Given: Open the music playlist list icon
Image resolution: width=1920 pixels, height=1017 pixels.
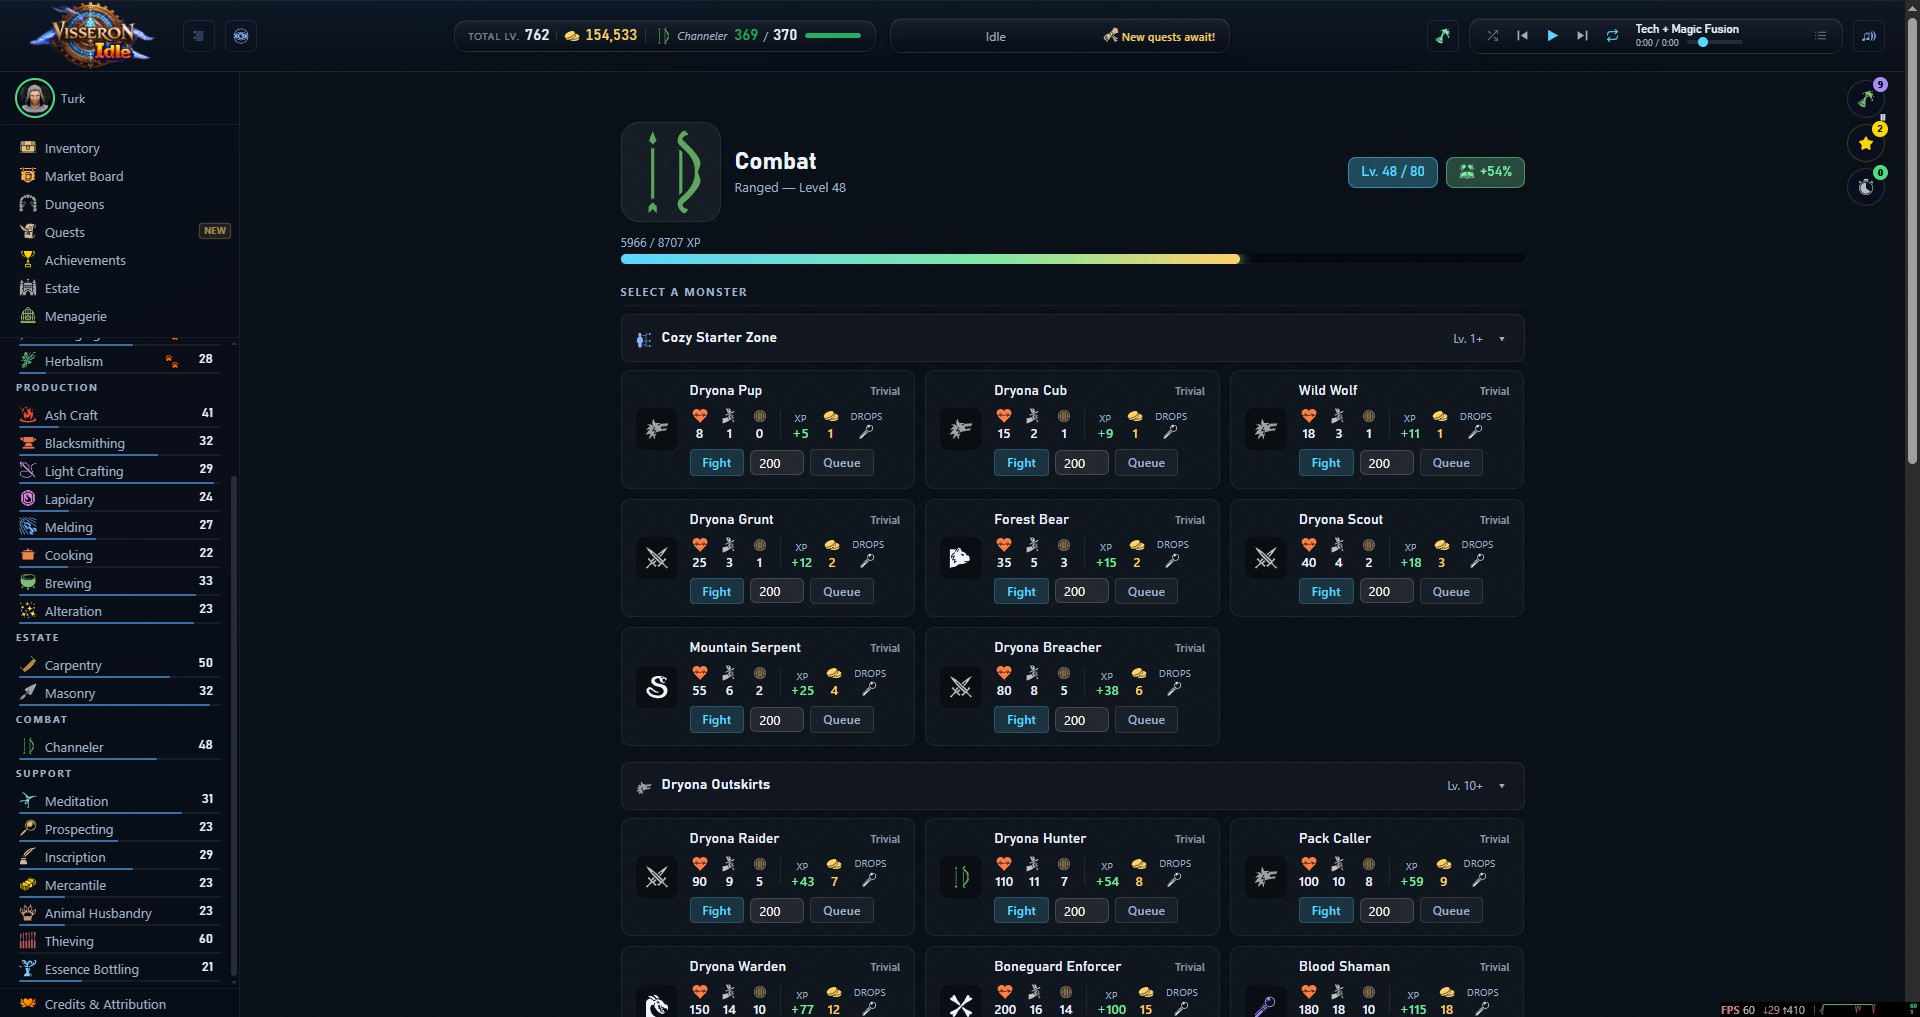Looking at the screenshot, I should coord(1820,36).
